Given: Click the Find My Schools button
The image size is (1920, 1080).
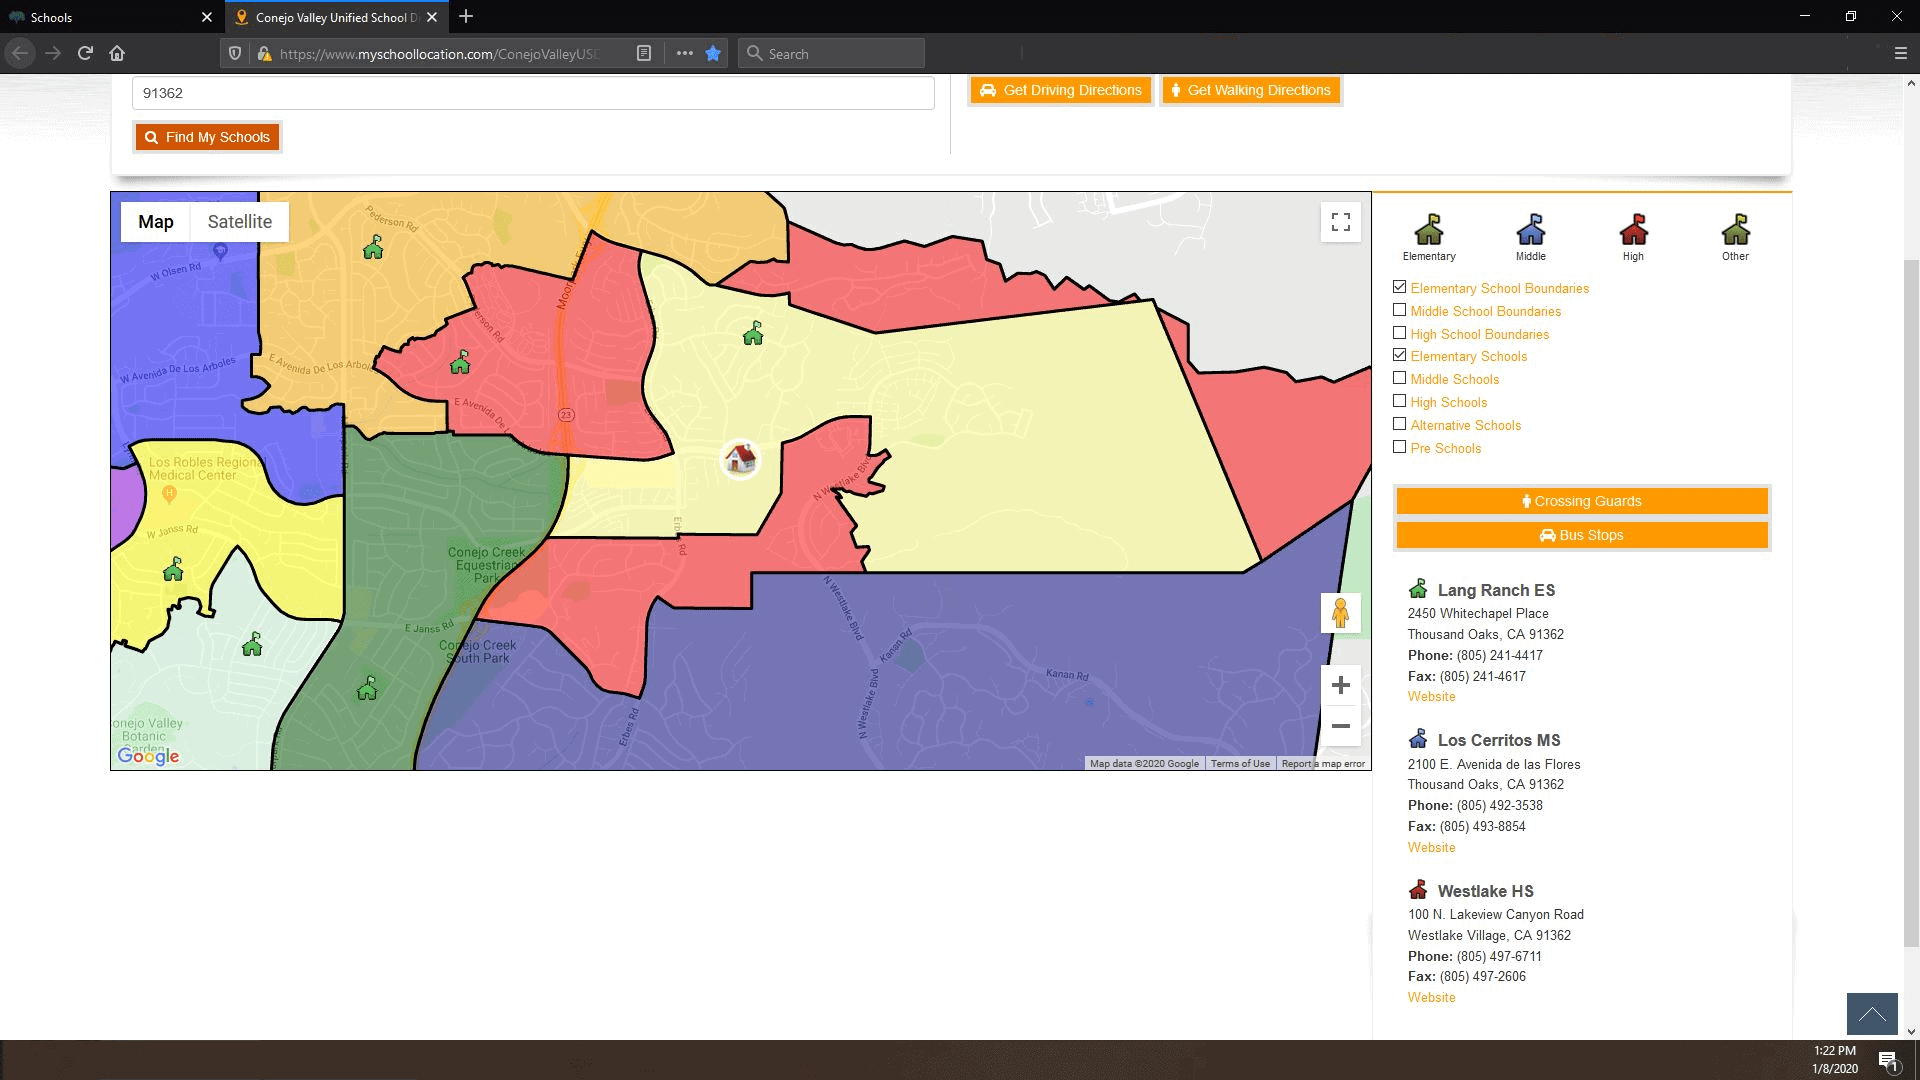Looking at the screenshot, I should click(x=208, y=137).
